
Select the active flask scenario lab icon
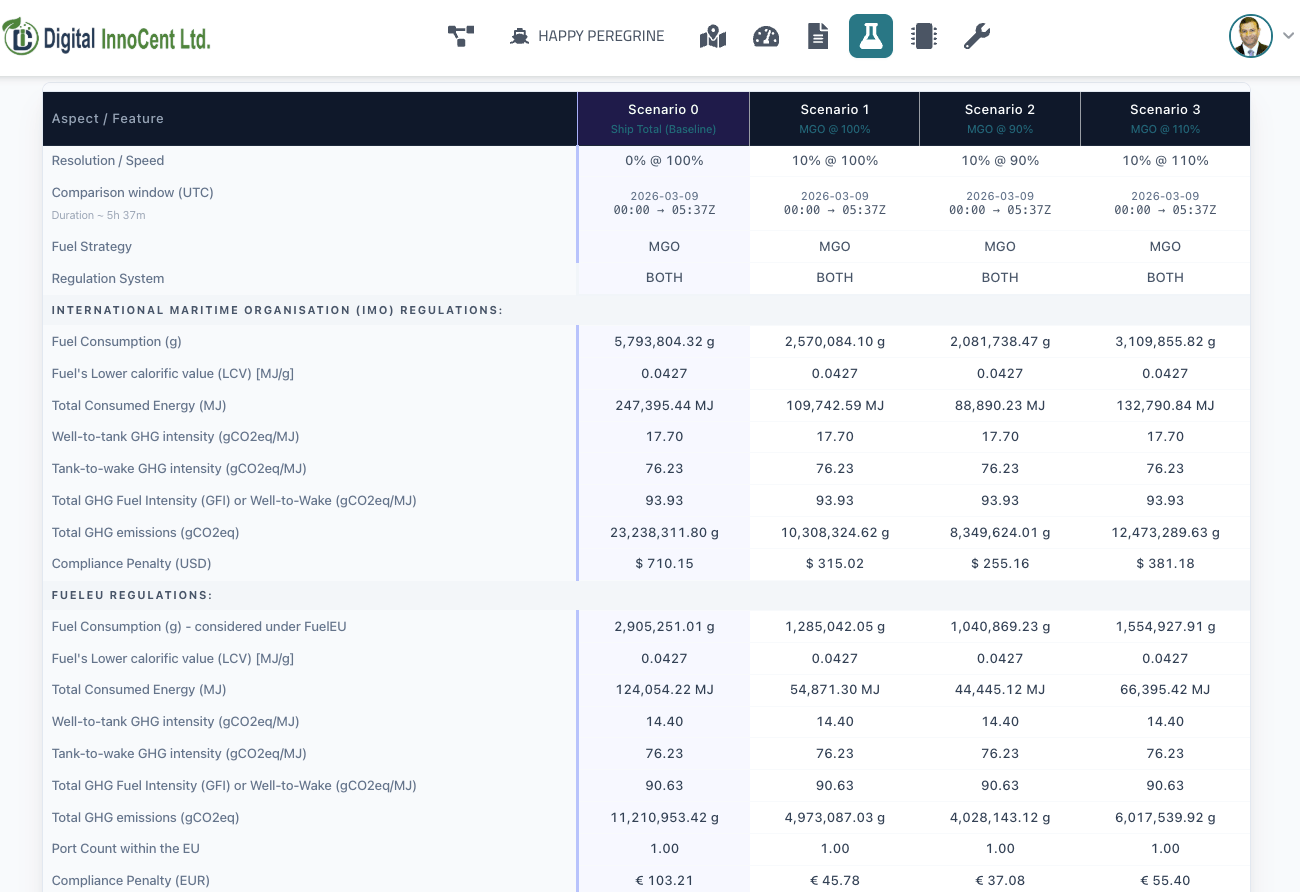coord(871,36)
